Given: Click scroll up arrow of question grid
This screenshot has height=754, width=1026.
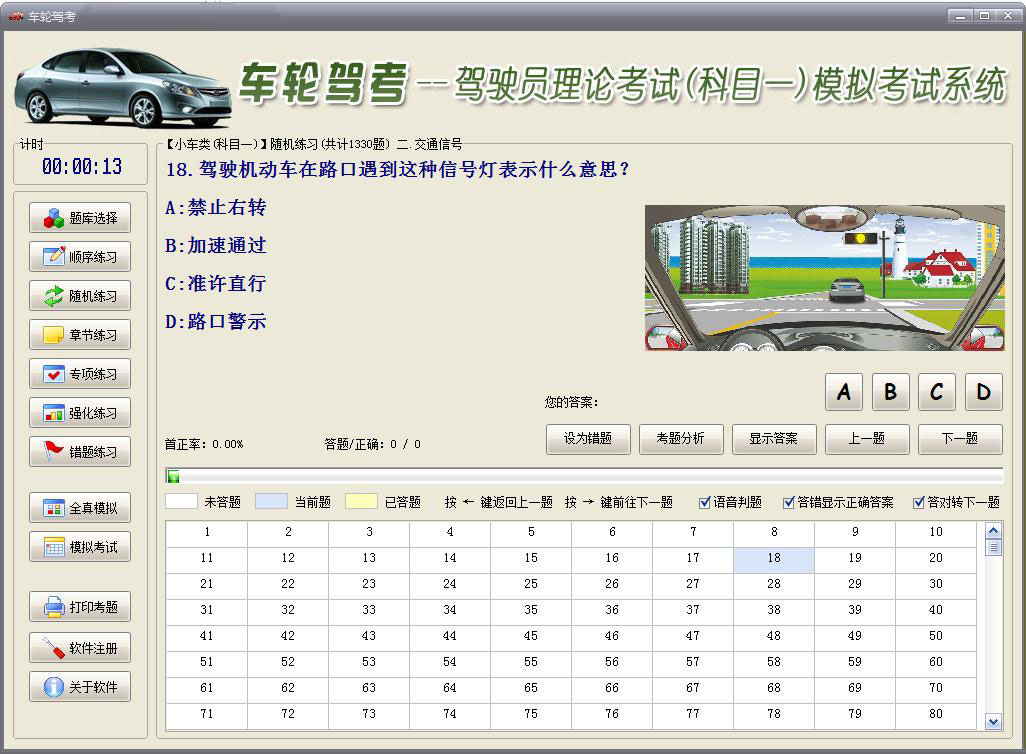Looking at the screenshot, I should 993,531.
